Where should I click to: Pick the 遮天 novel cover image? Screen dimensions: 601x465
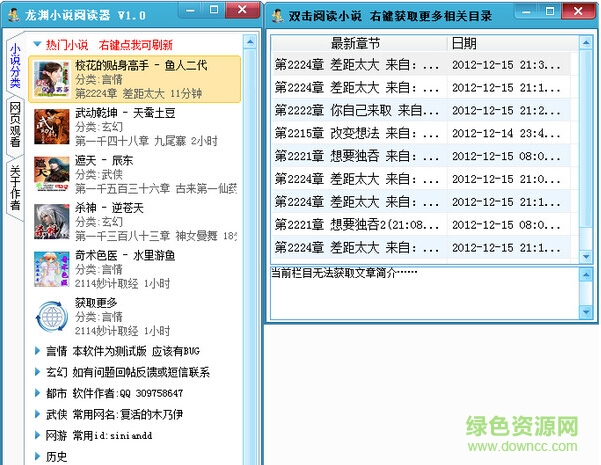[x=52, y=174]
